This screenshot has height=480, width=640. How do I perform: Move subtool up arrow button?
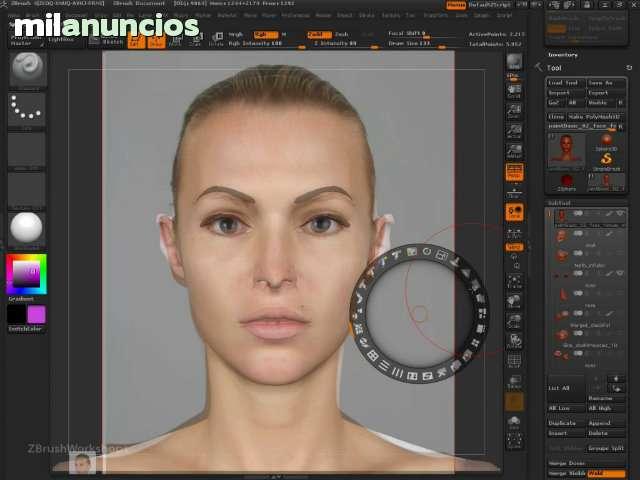[x=616, y=378]
